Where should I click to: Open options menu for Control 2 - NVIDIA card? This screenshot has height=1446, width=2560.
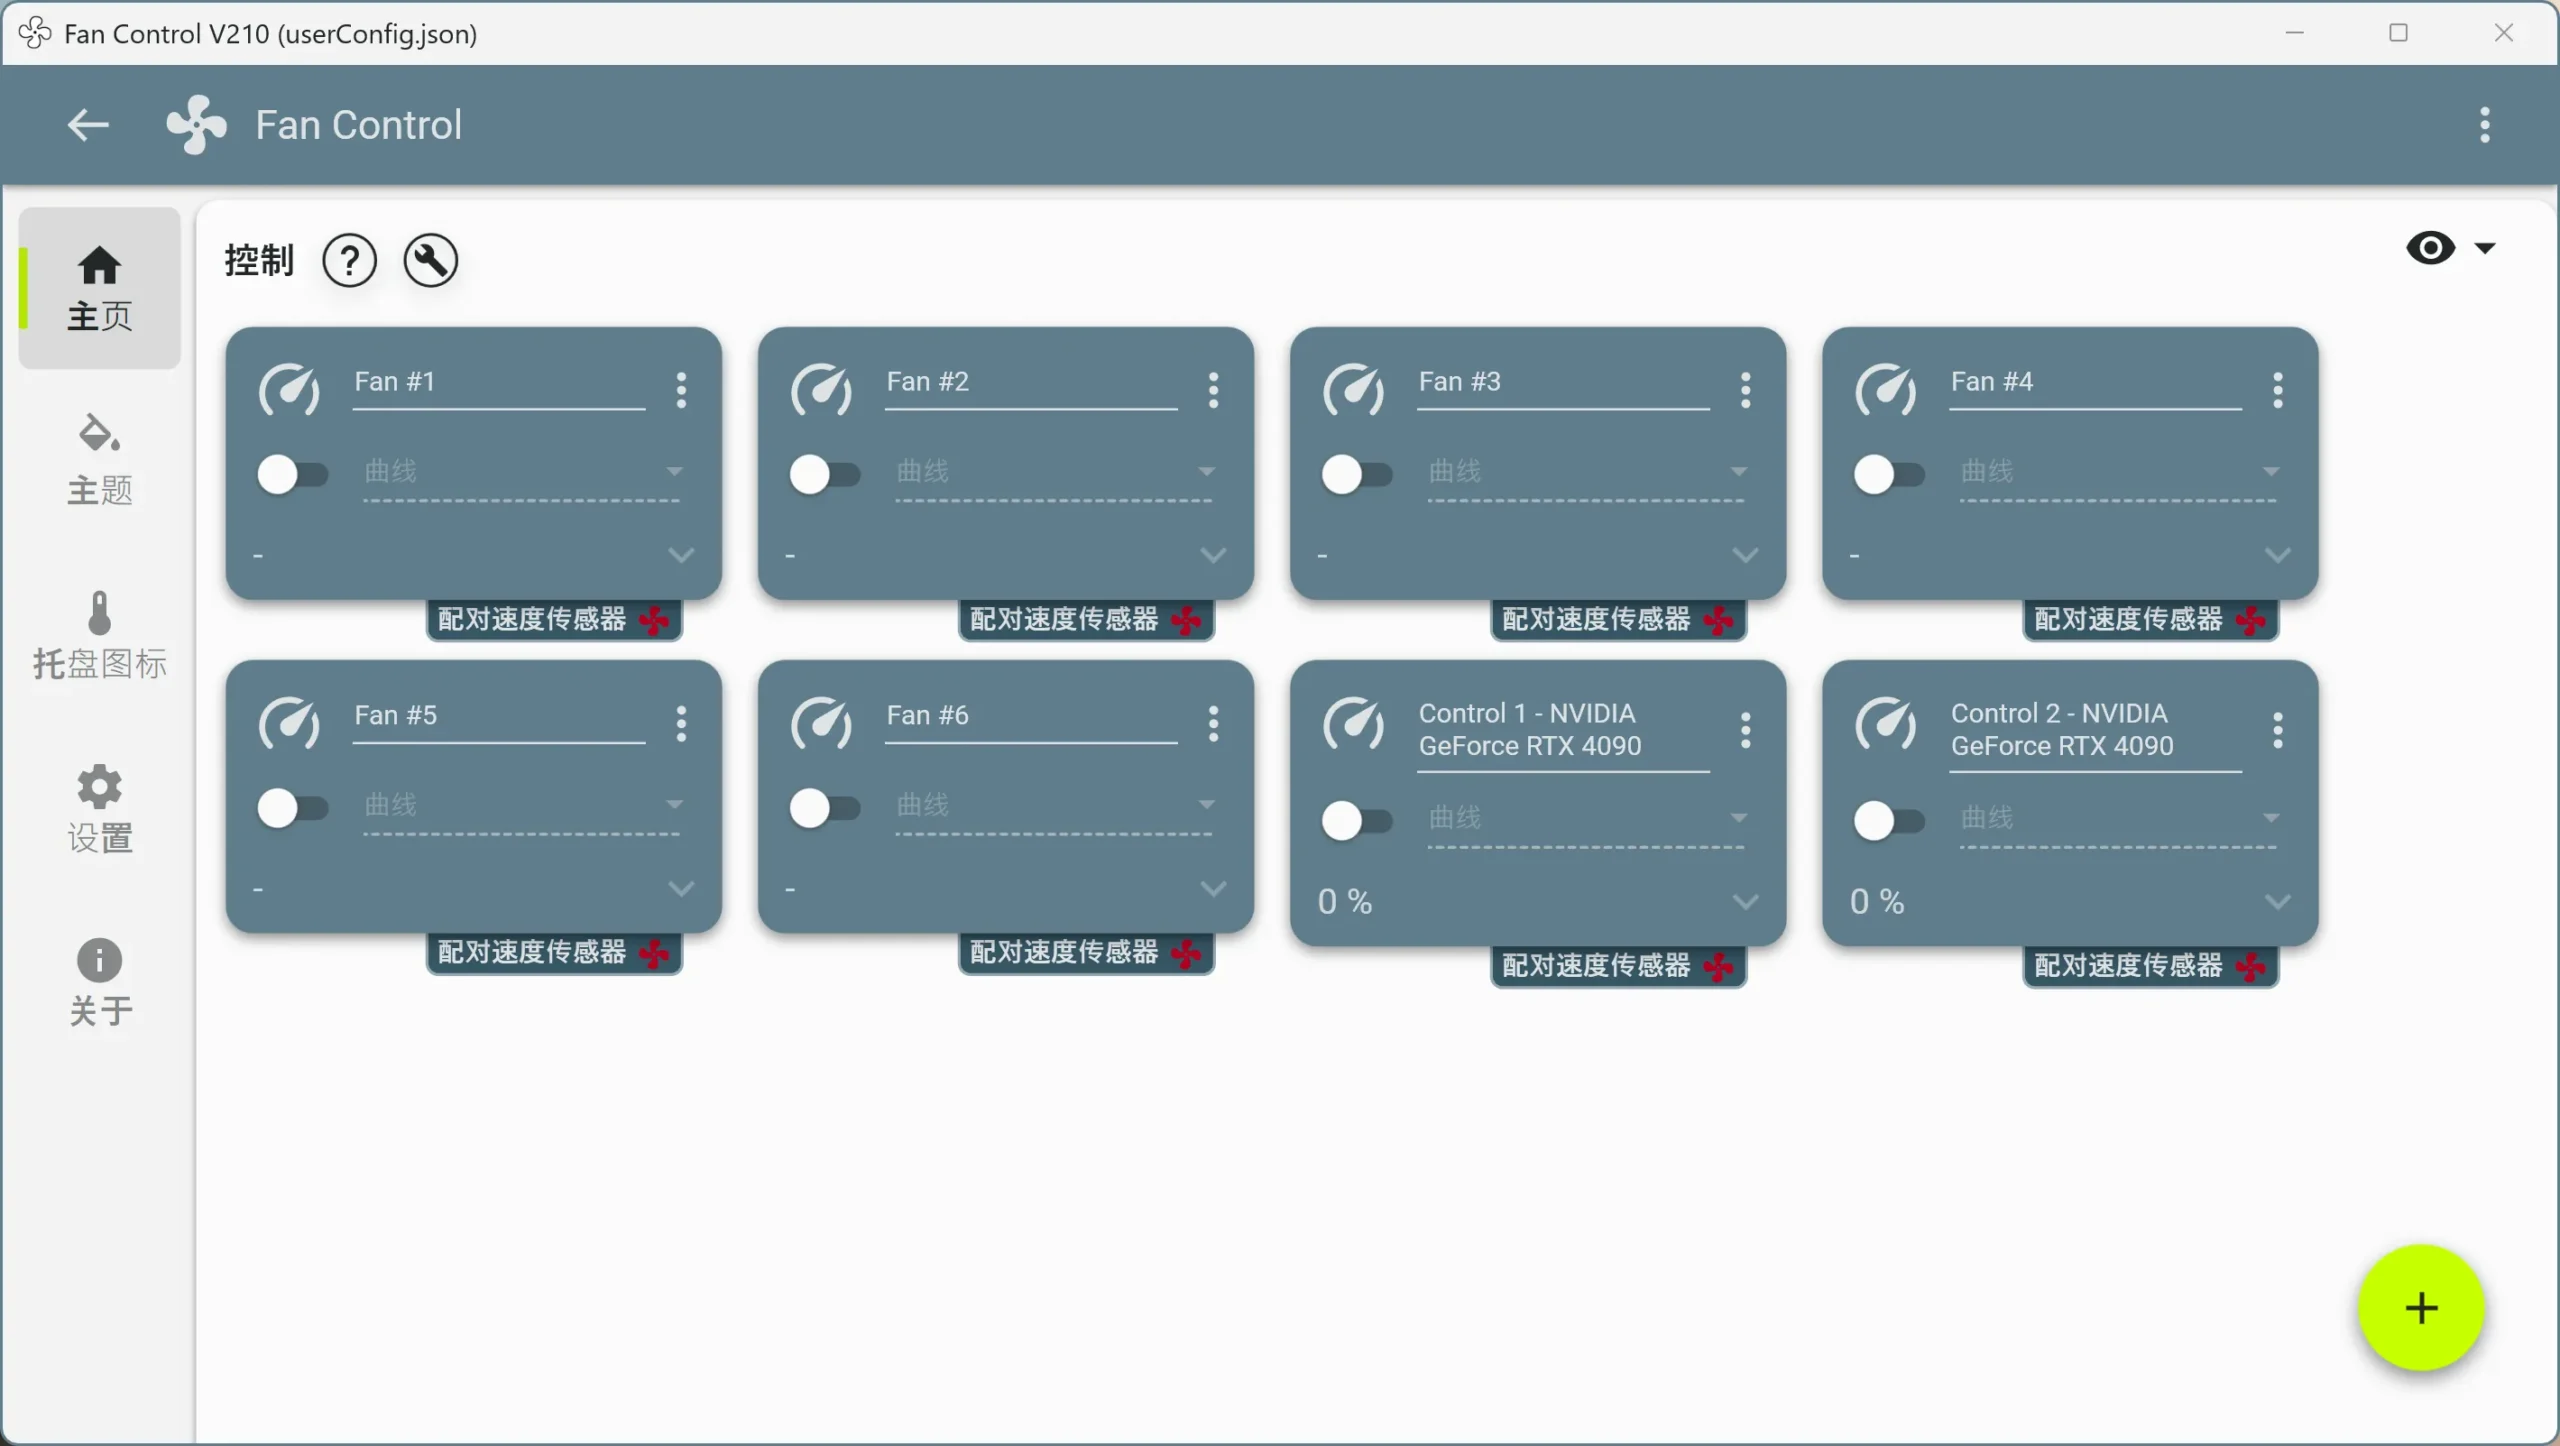coord(2277,731)
